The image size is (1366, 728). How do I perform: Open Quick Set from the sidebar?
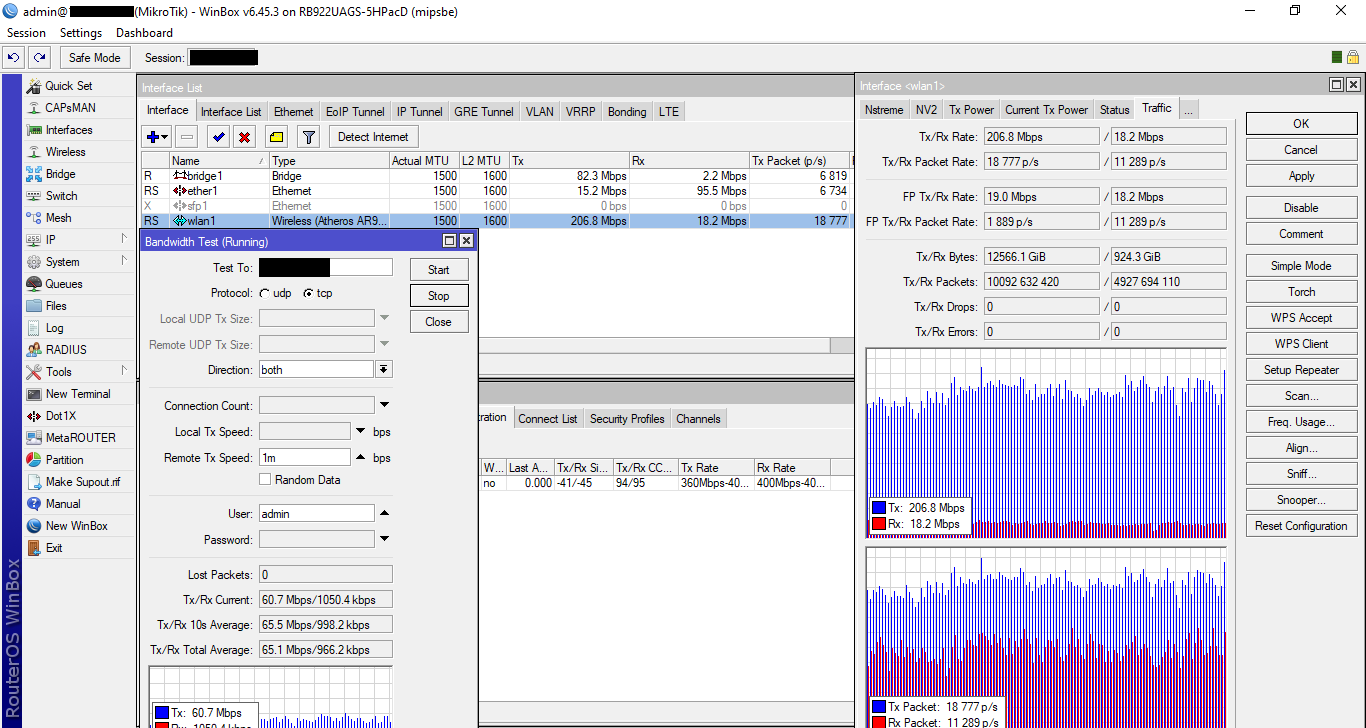click(x=68, y=86)
